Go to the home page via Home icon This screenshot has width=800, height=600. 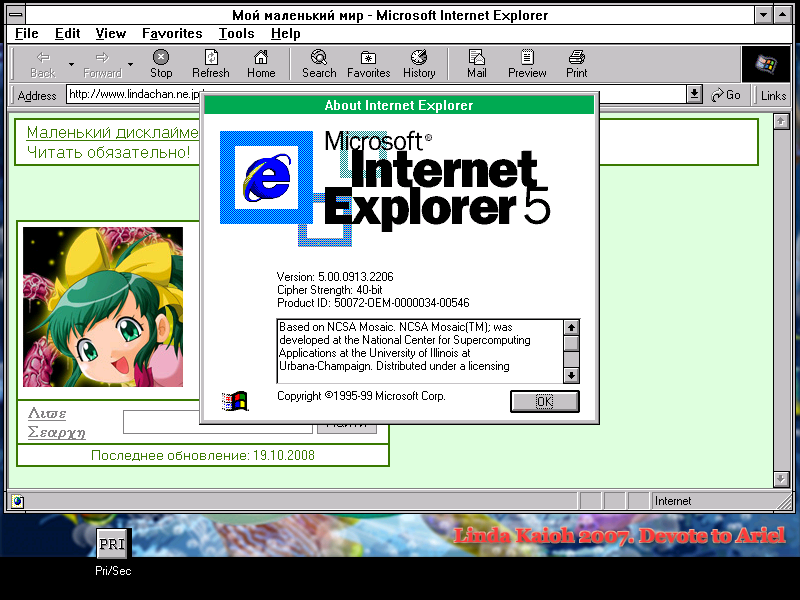coord(261,64)
